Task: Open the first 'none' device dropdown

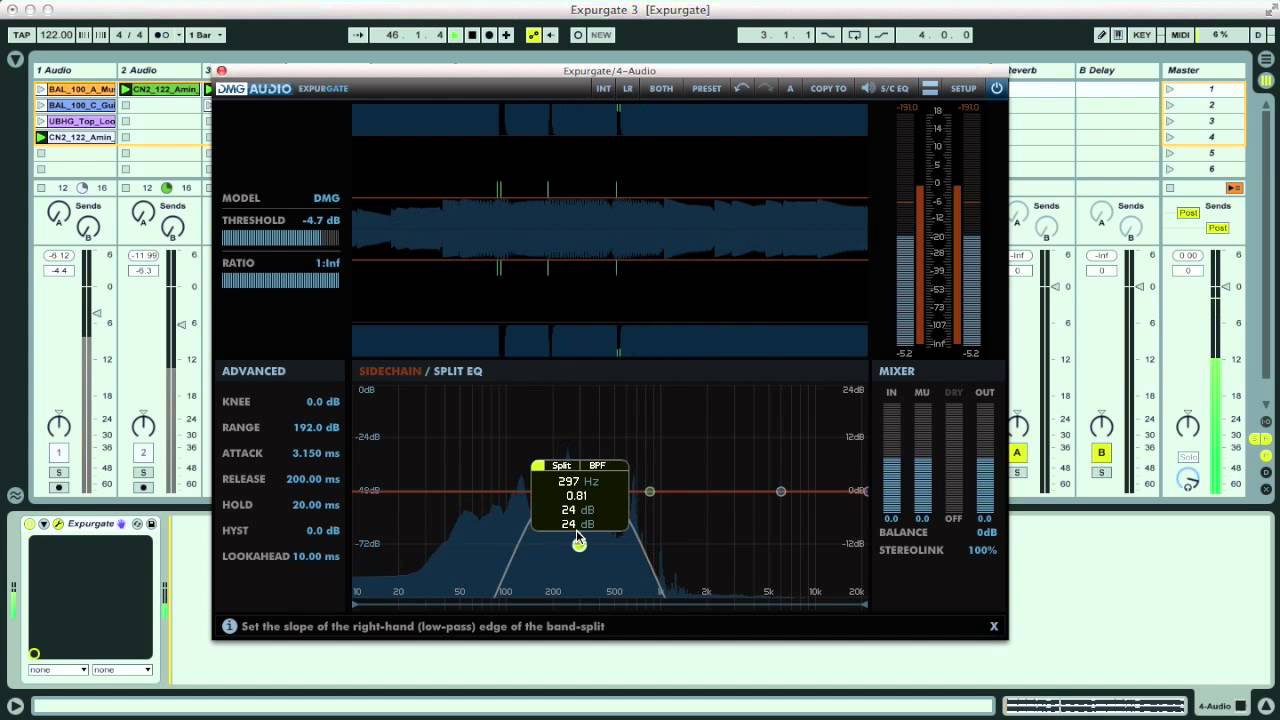Action: tap(58, 670)
